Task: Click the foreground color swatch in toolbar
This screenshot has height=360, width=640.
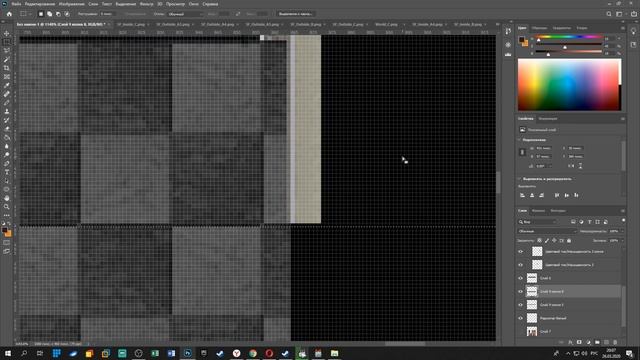Action: [x=5, y=231]
